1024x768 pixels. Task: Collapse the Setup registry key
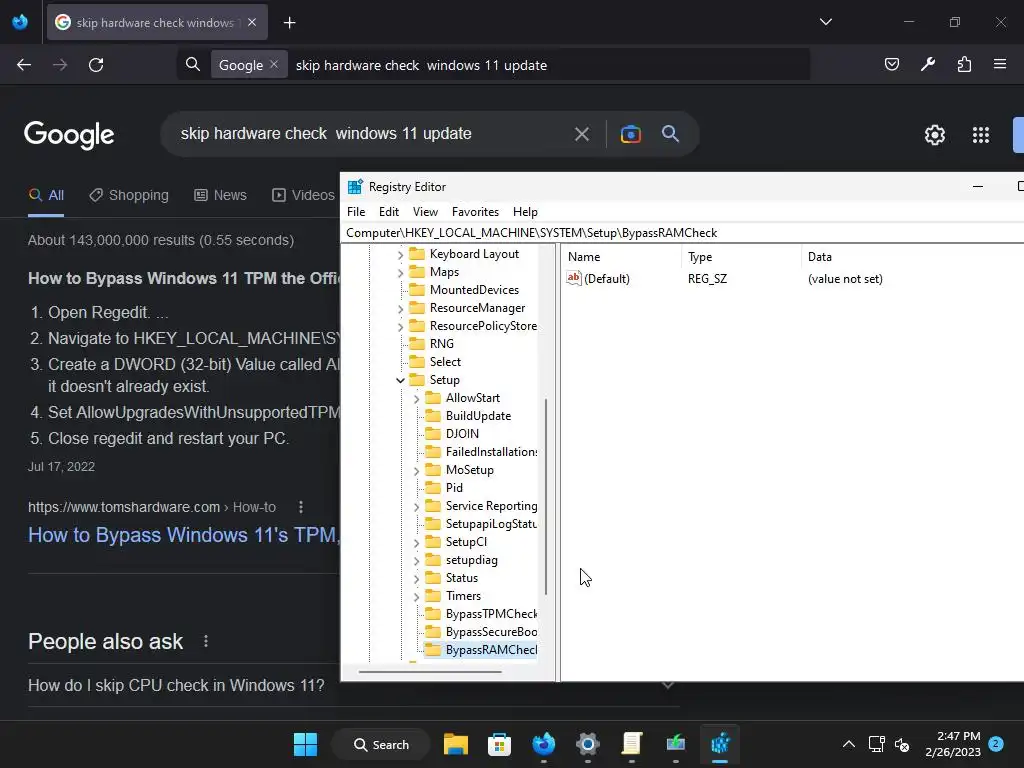(400, 380)
